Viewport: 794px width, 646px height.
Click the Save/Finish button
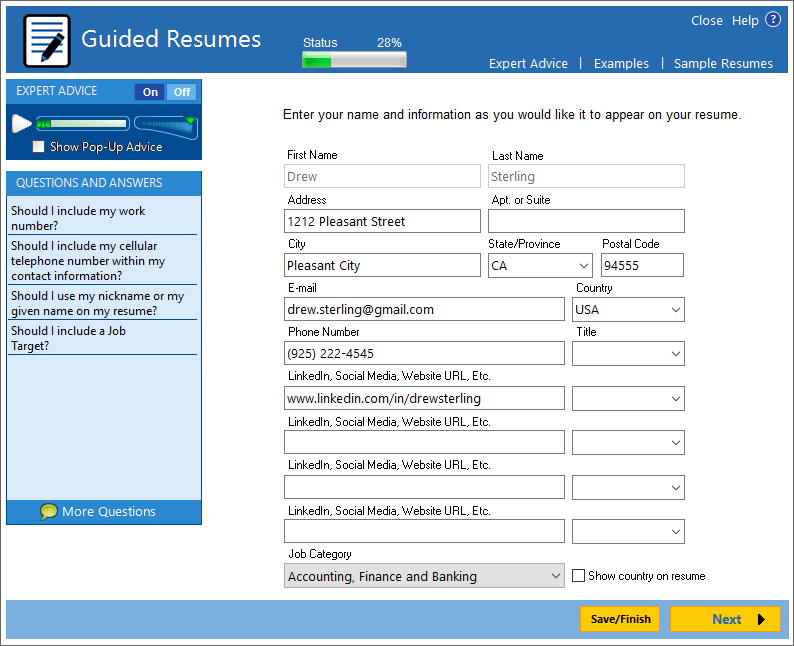pyautogui.click(x=620, y=619)
